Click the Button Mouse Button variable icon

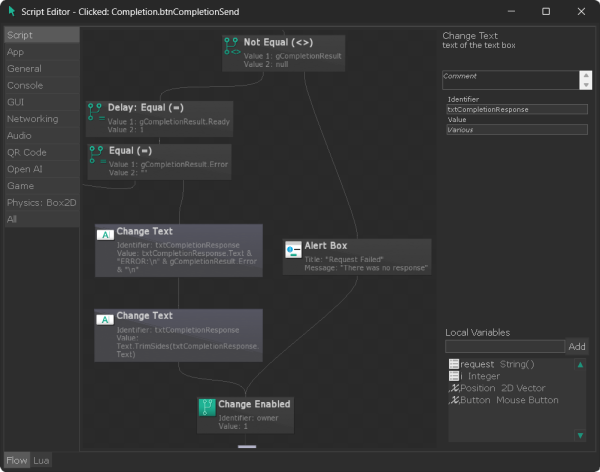(454, 400)
